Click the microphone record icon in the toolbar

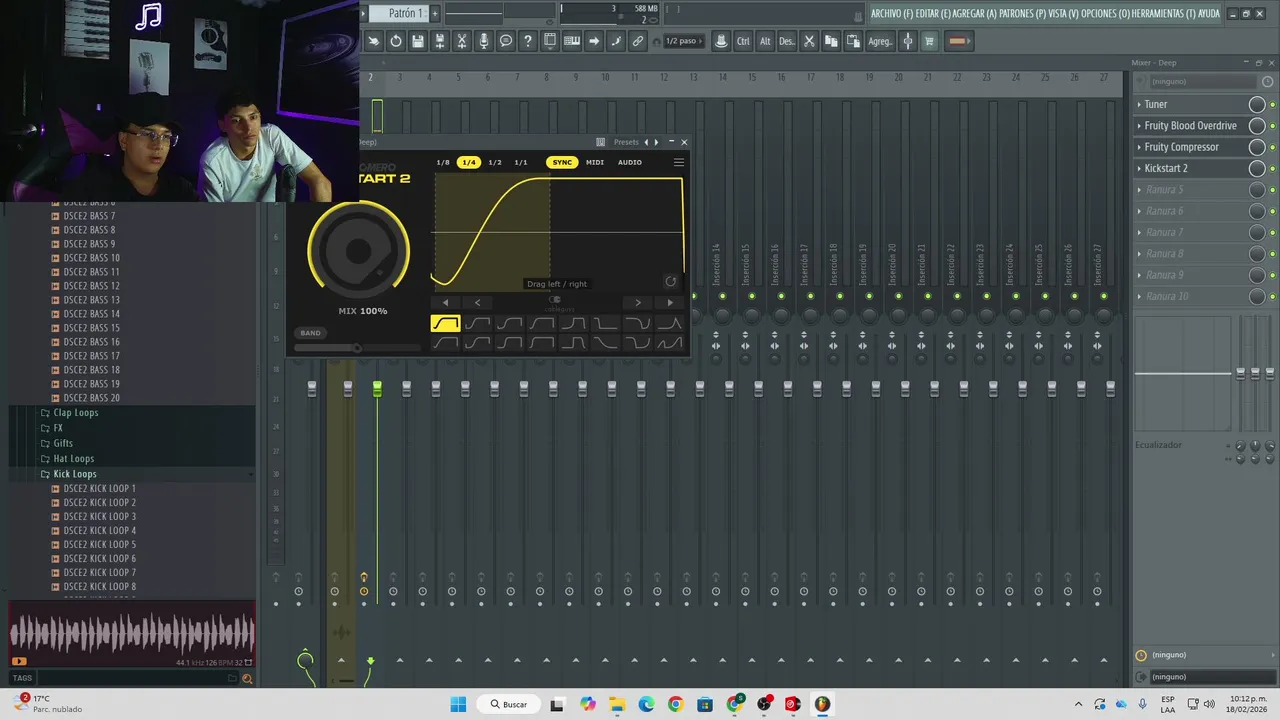(x=484, y=41)
